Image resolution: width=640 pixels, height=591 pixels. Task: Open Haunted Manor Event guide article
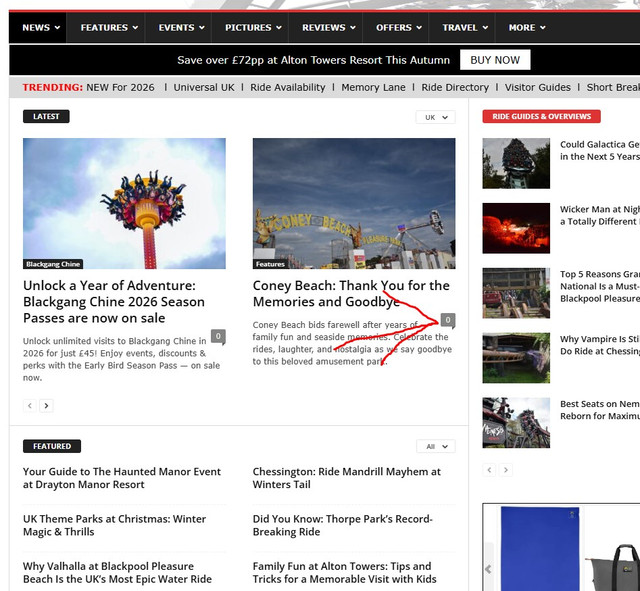click(122, 478)
